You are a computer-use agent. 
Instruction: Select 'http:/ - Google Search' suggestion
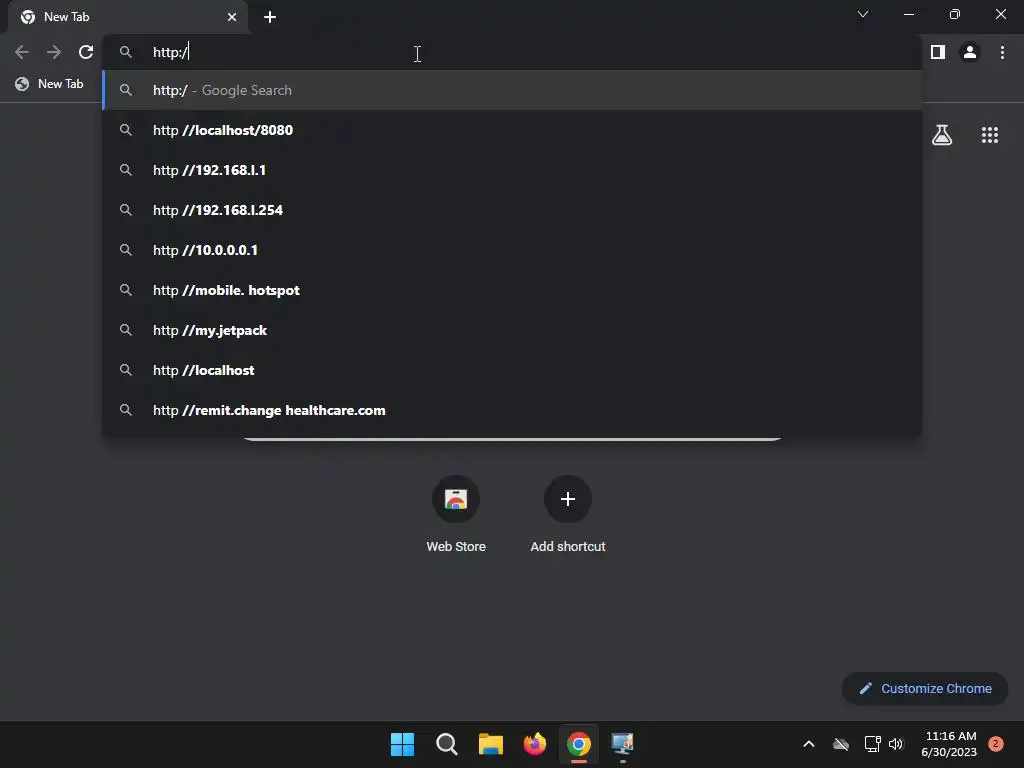[512, 90]
